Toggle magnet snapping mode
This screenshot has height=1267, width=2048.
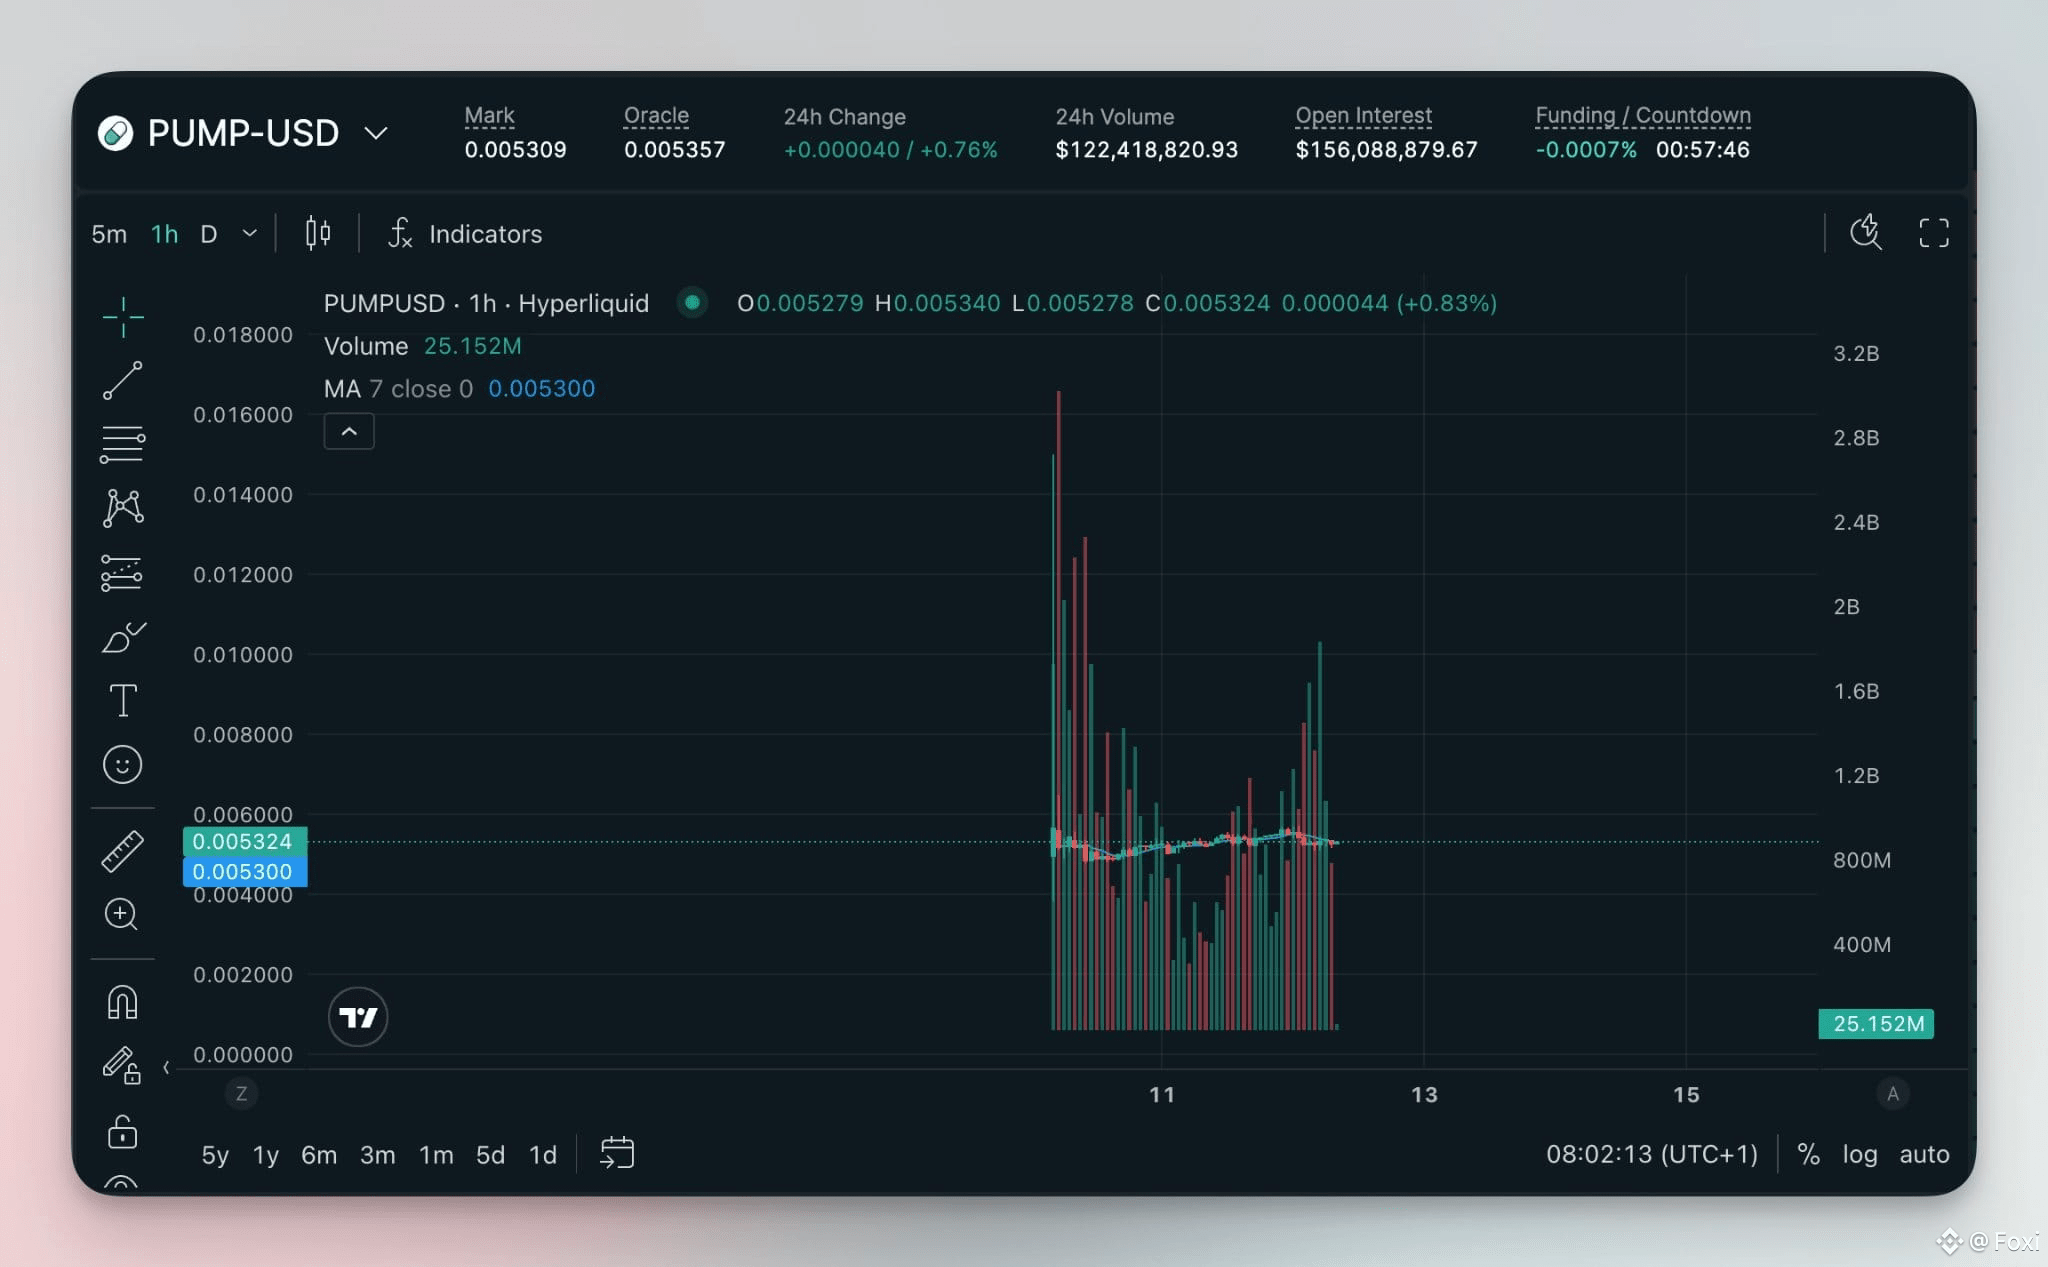122,1002
